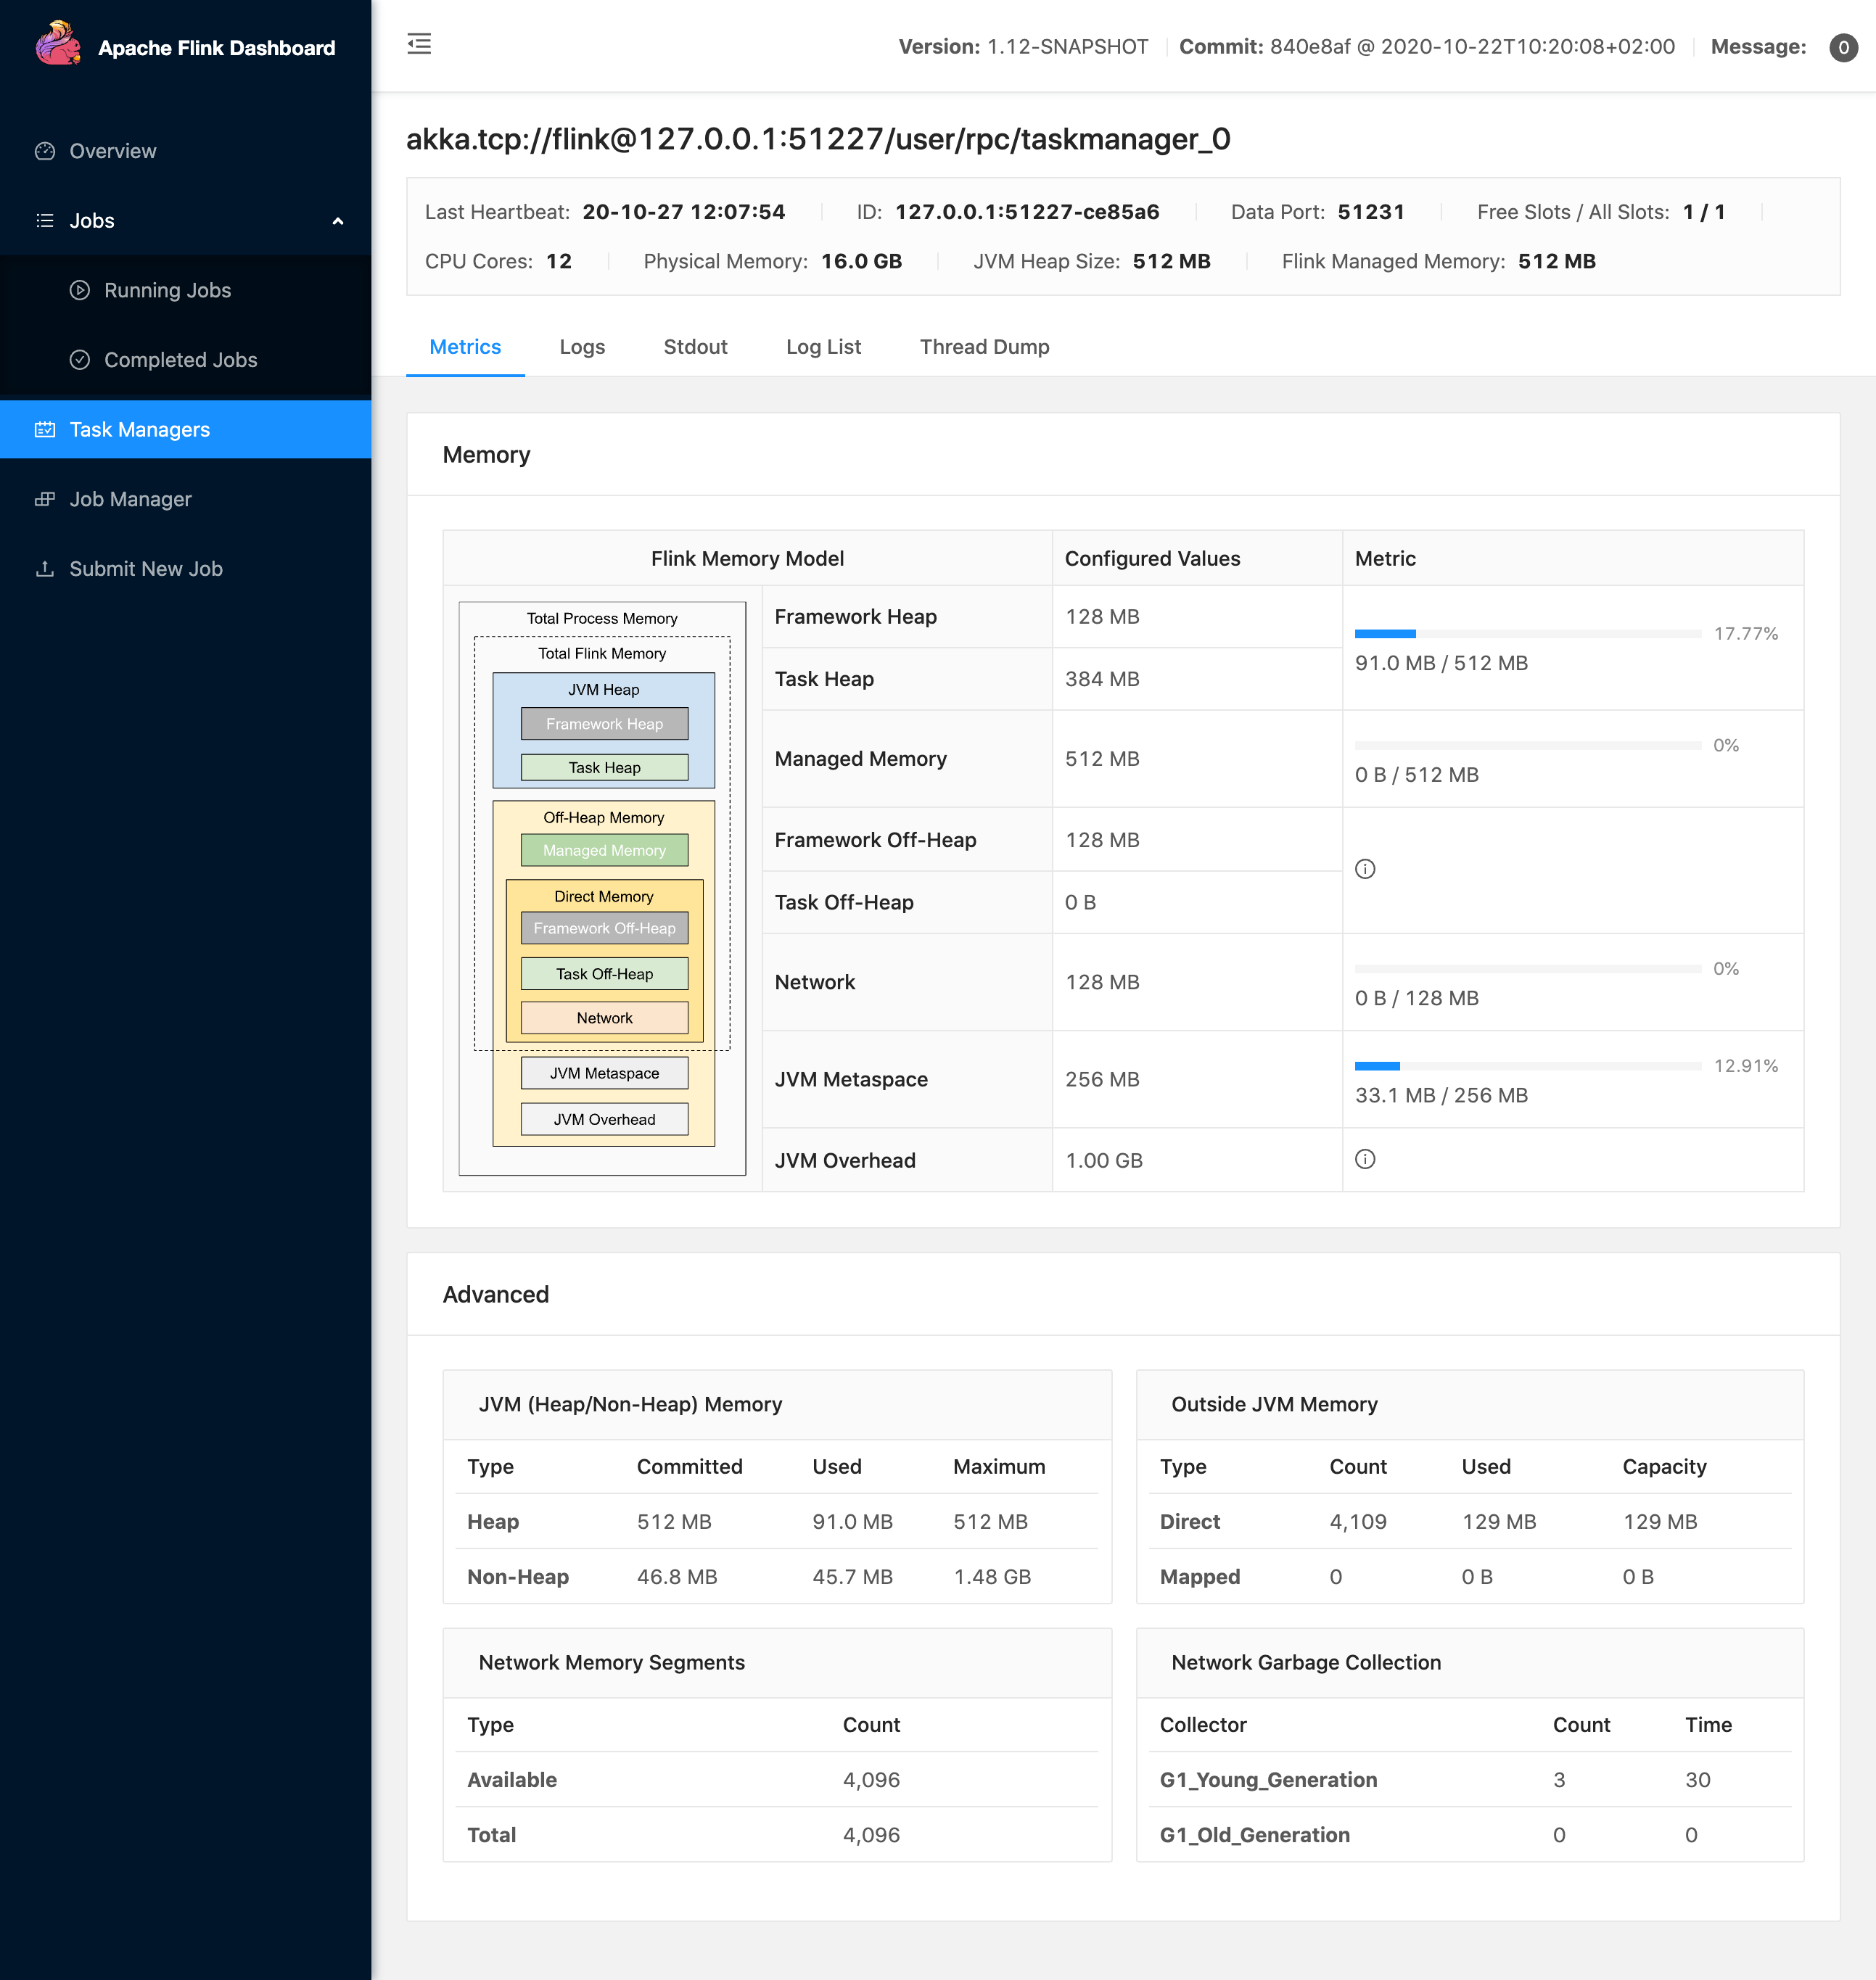Open the Log List tab

pos(823,347)
